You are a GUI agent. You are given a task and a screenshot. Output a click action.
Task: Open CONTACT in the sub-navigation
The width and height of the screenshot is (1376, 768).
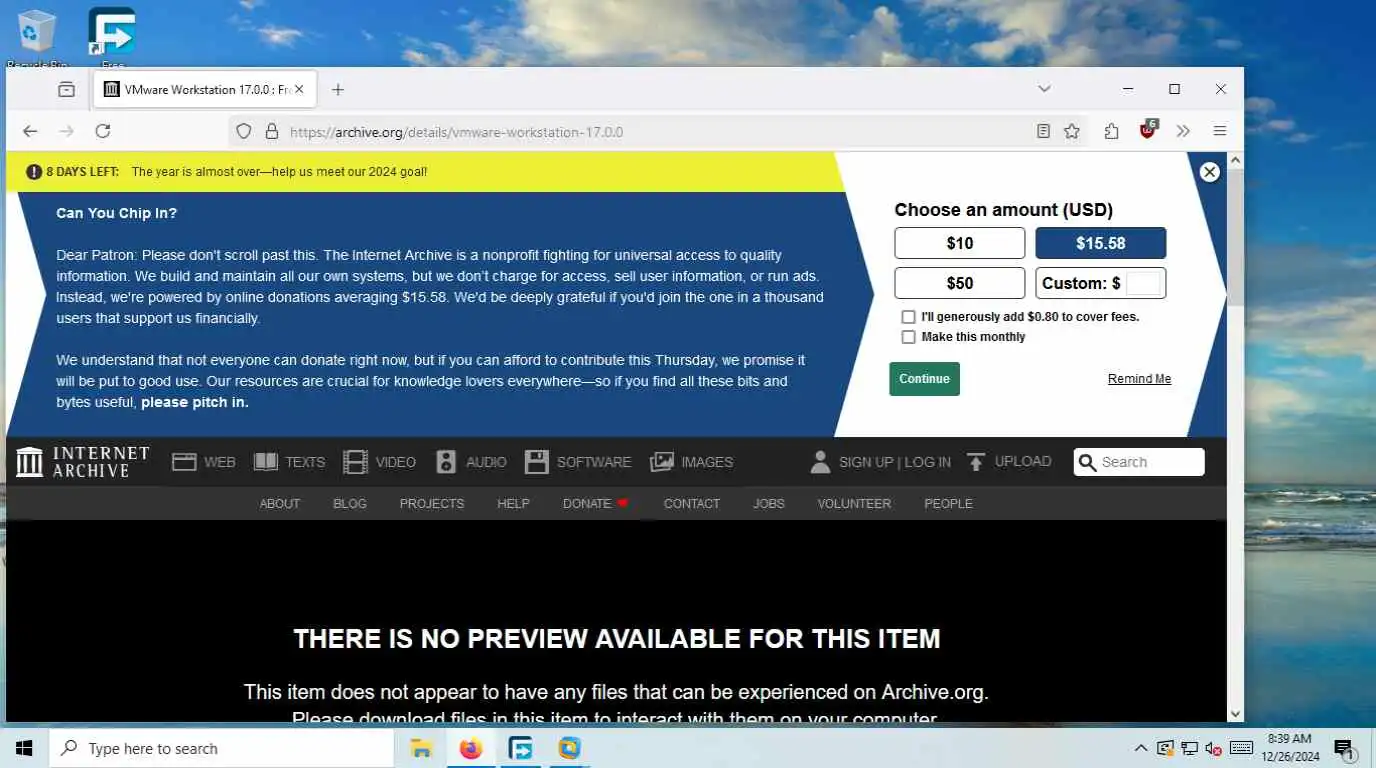692,503
